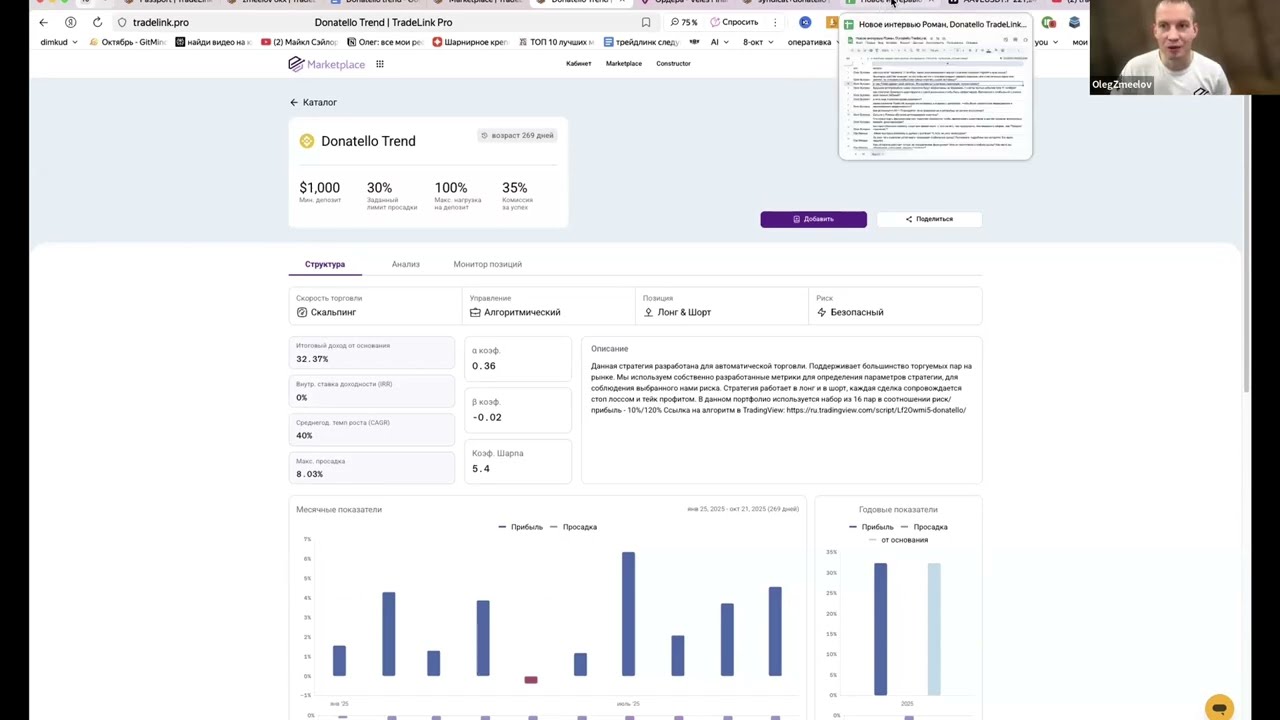Click the Лонг & Шорт position icon
This screenshot has height=720, width=1280.
(648, 312)
